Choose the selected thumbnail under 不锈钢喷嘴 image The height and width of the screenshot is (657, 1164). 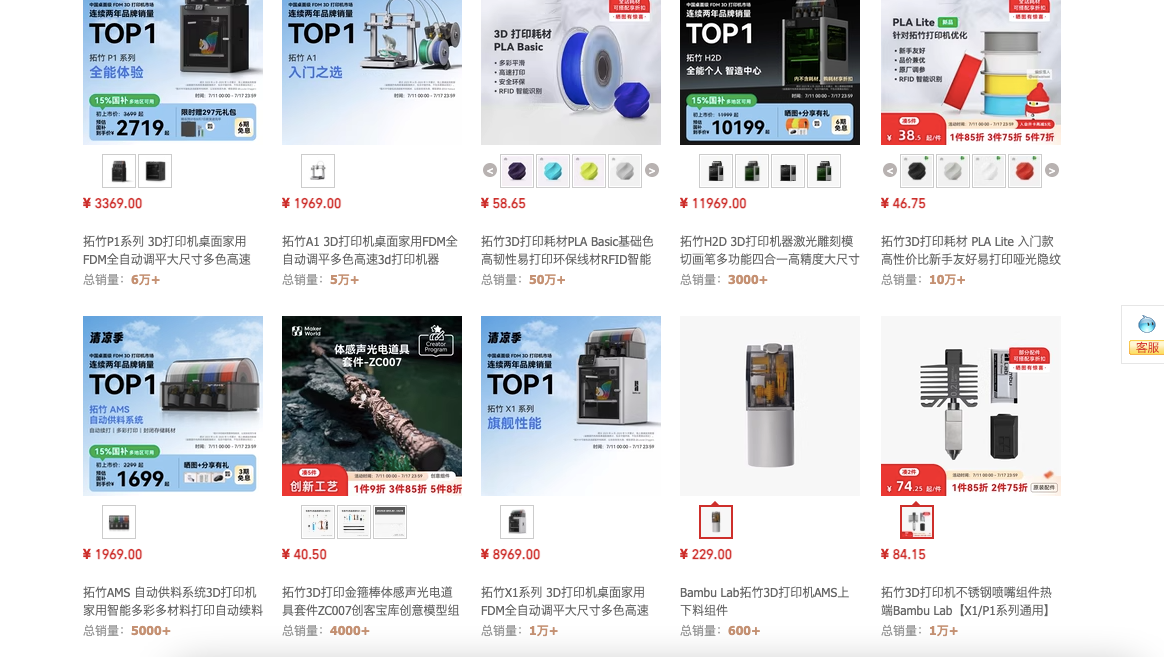[917, 522]
